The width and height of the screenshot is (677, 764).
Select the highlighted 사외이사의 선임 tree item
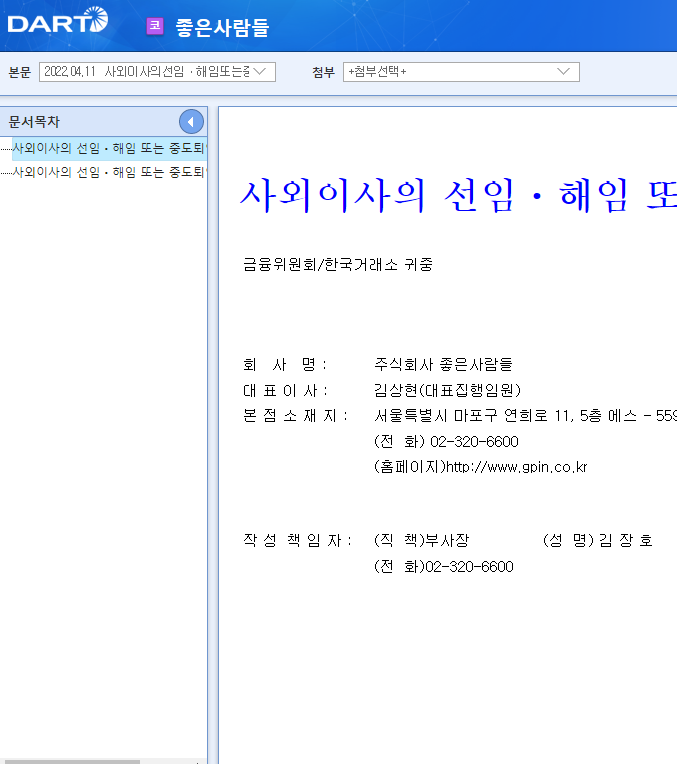tap(109, 148)
